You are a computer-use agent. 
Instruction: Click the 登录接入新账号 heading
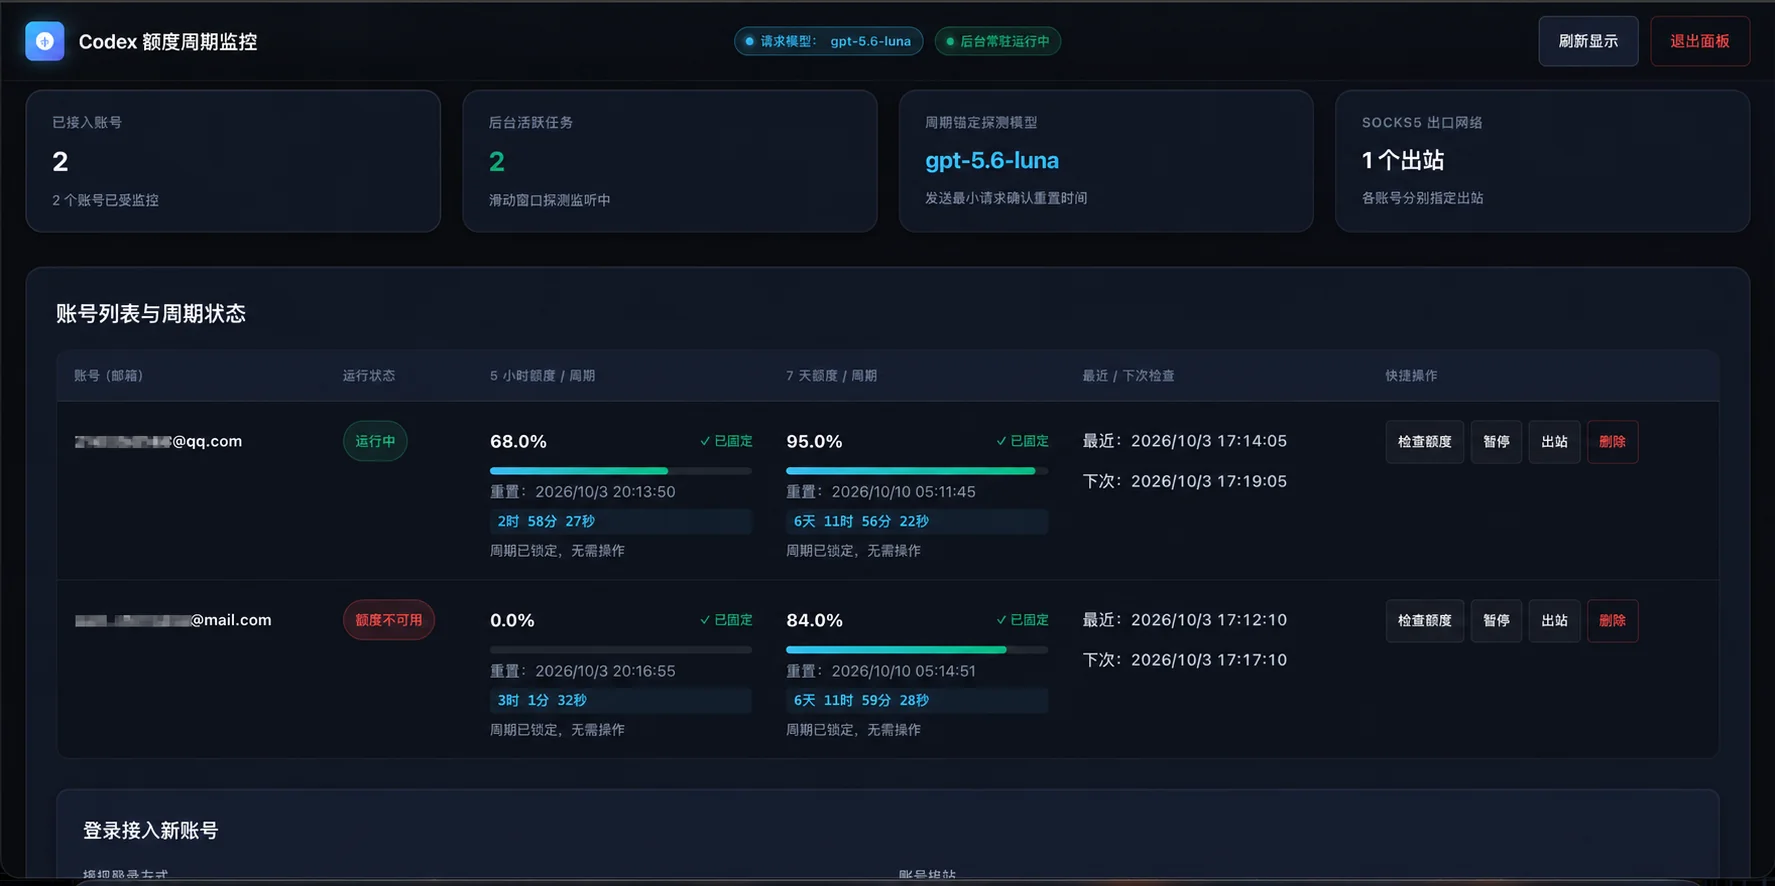click(150, 830)
